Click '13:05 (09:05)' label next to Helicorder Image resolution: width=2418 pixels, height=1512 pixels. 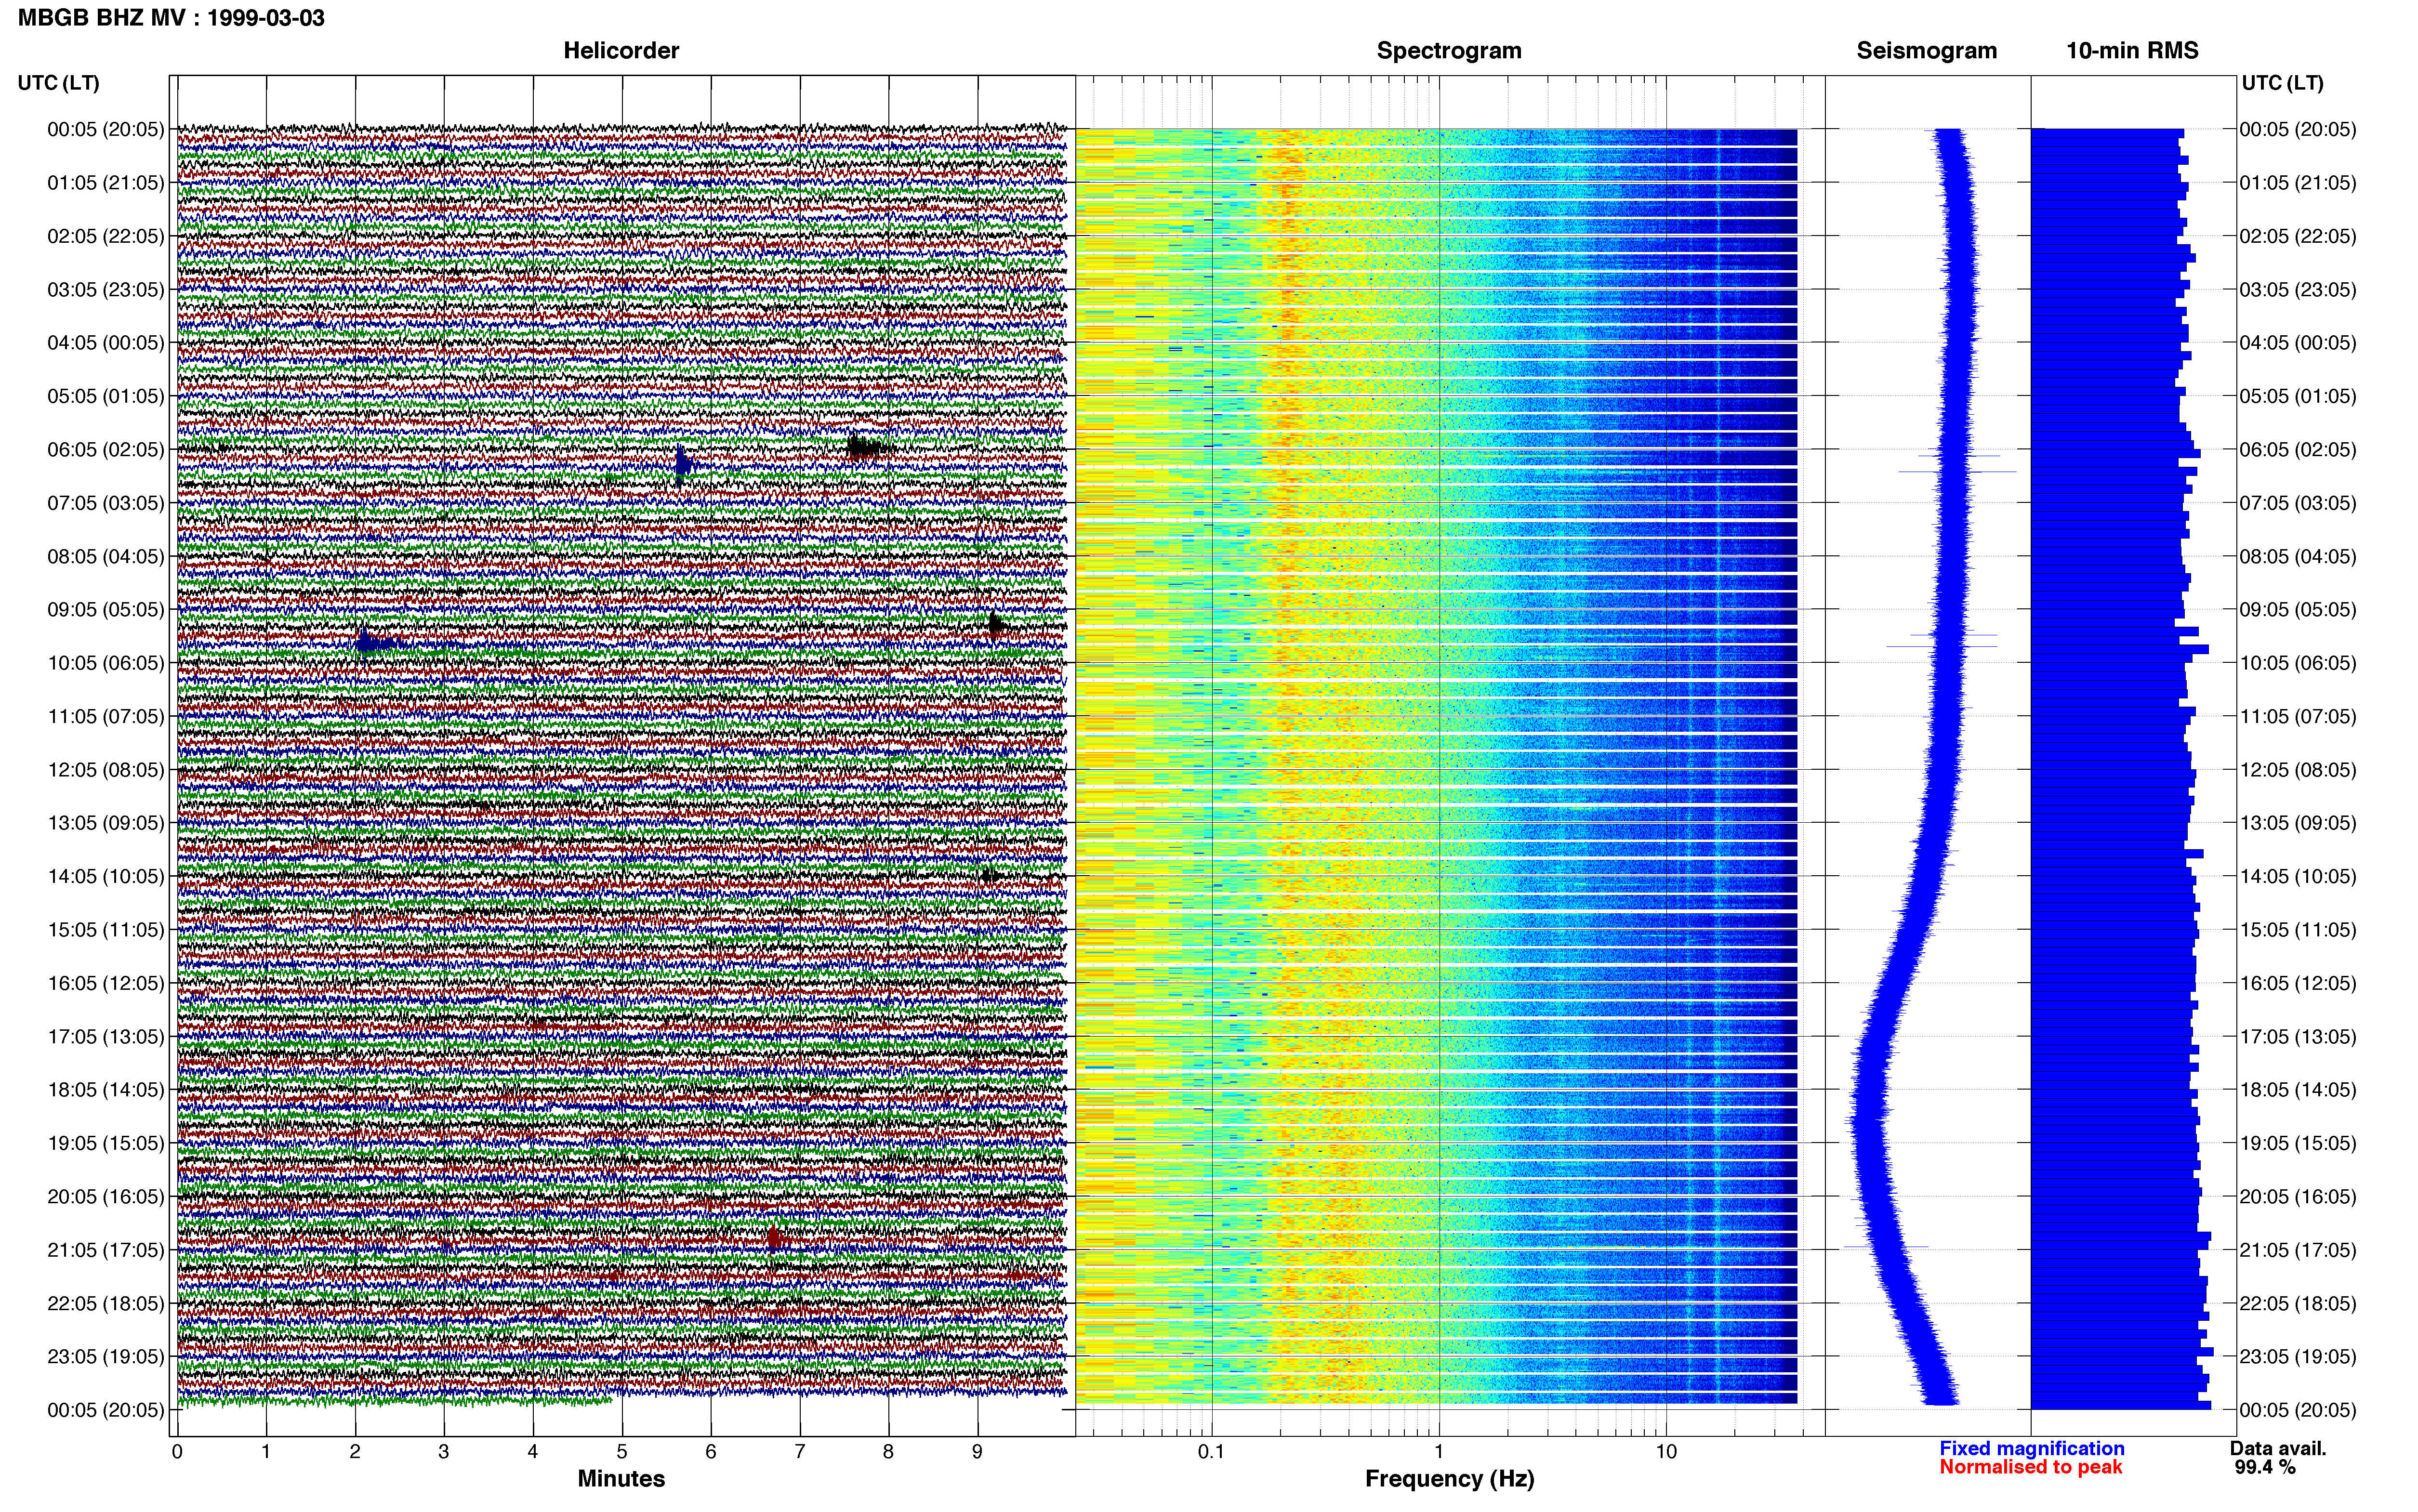pyautogui.click(x=106, y=823)
